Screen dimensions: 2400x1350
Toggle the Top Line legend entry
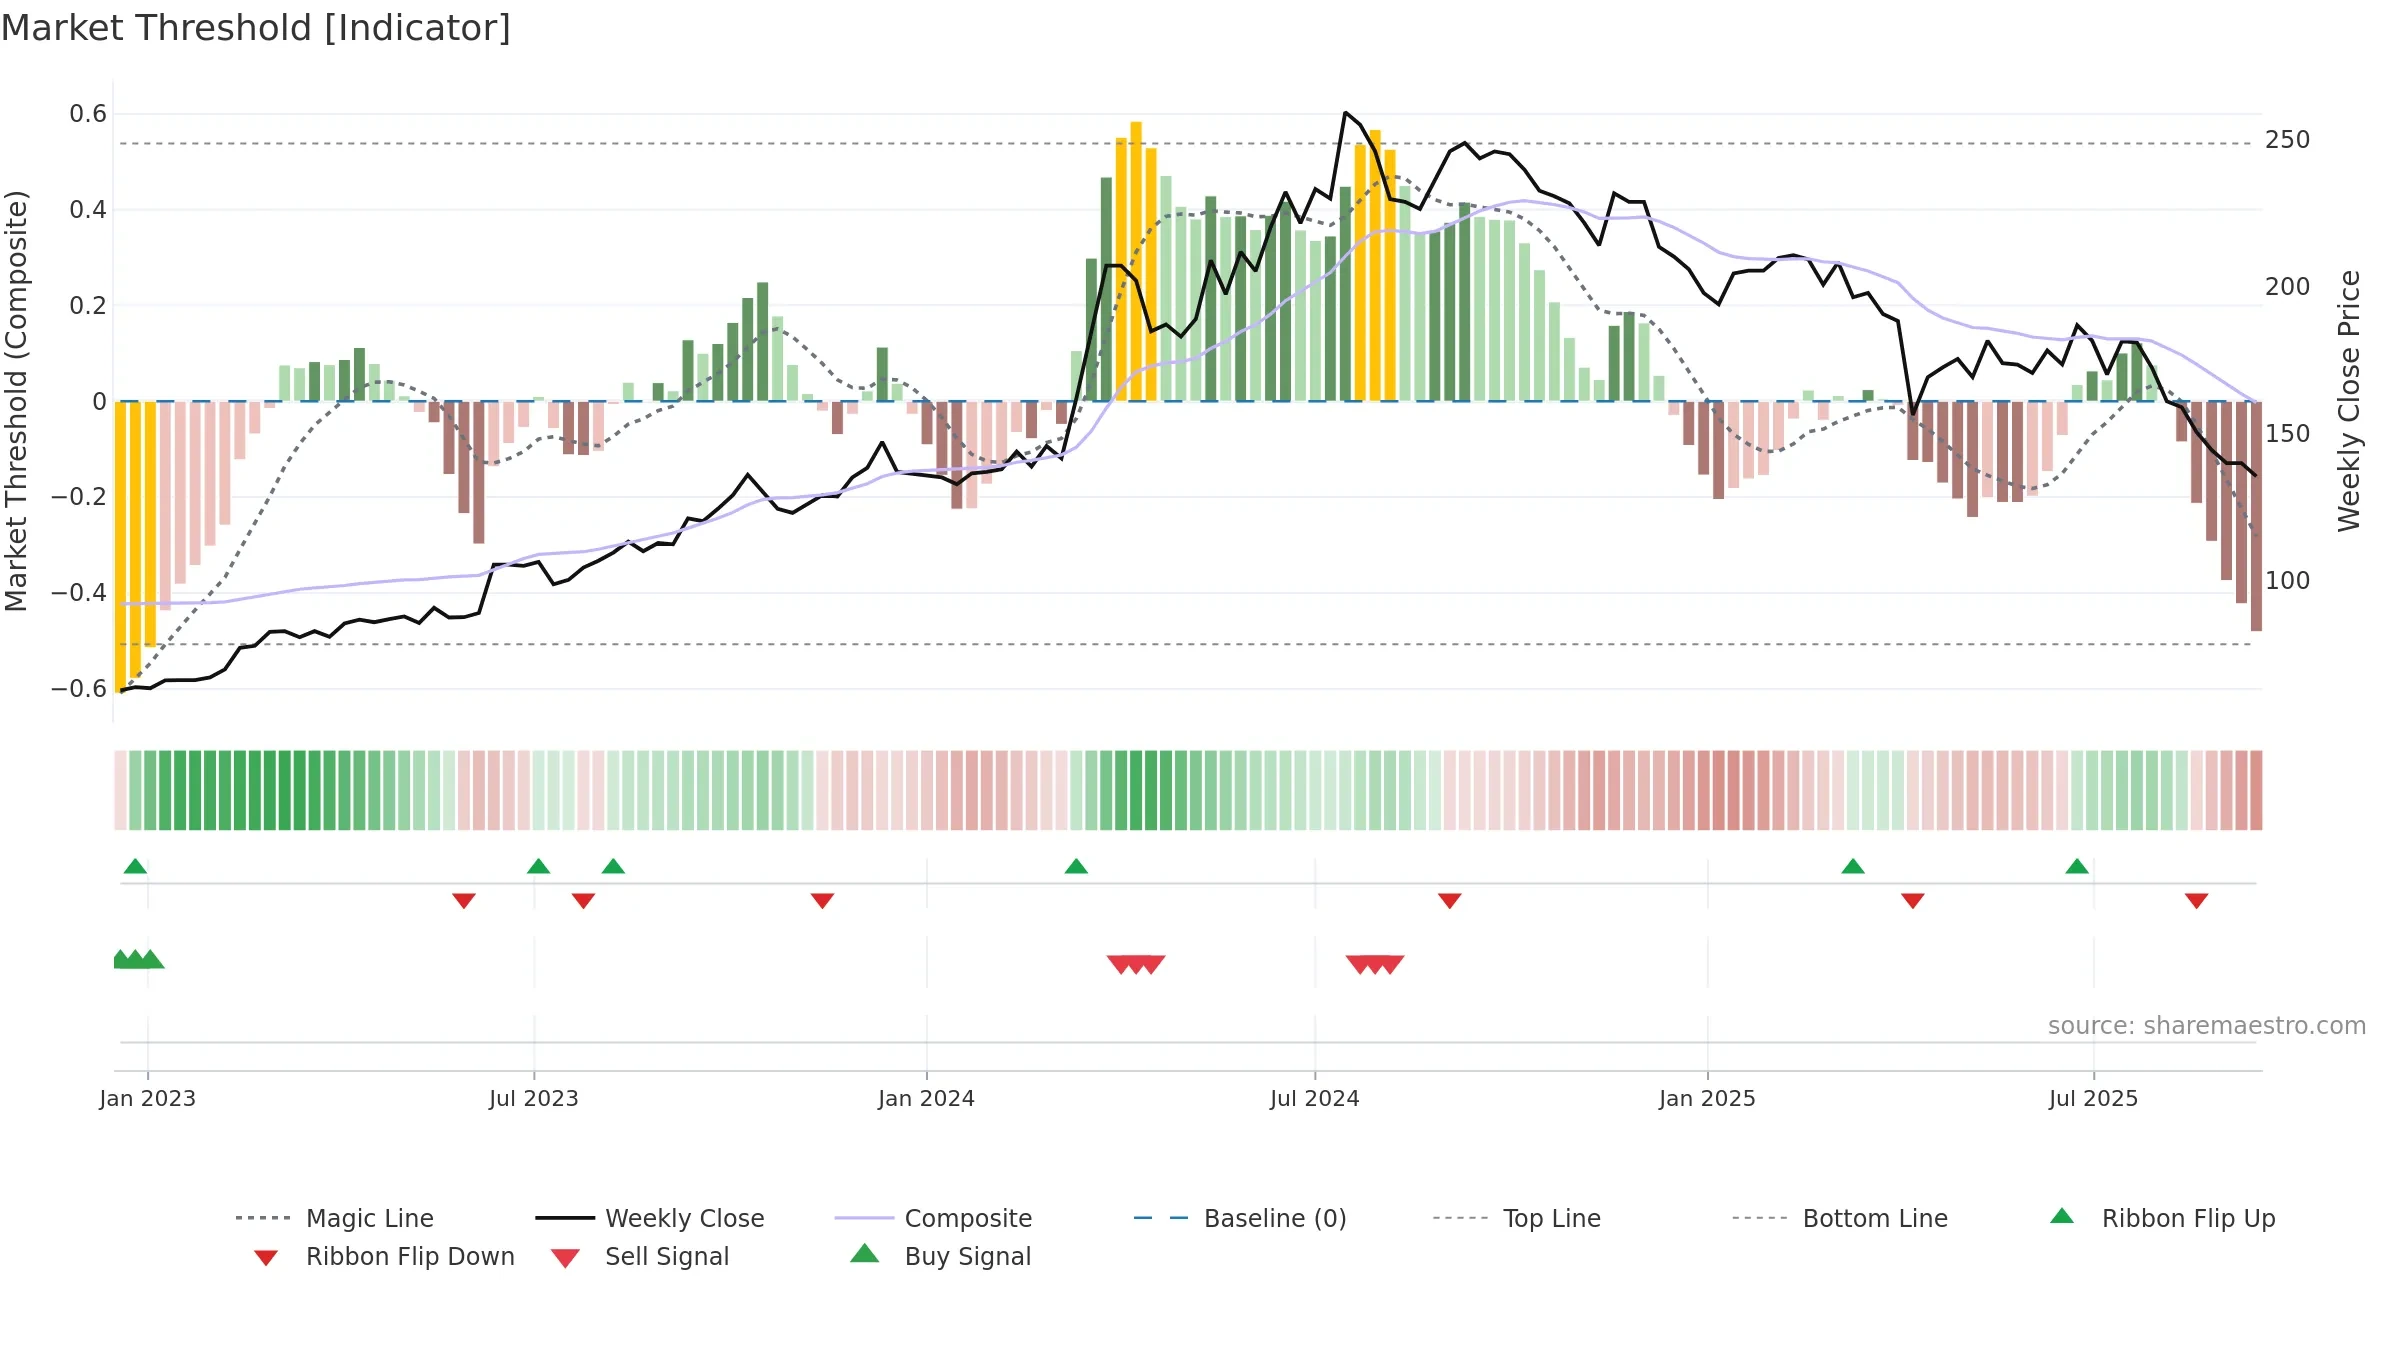point(1516,1218)
